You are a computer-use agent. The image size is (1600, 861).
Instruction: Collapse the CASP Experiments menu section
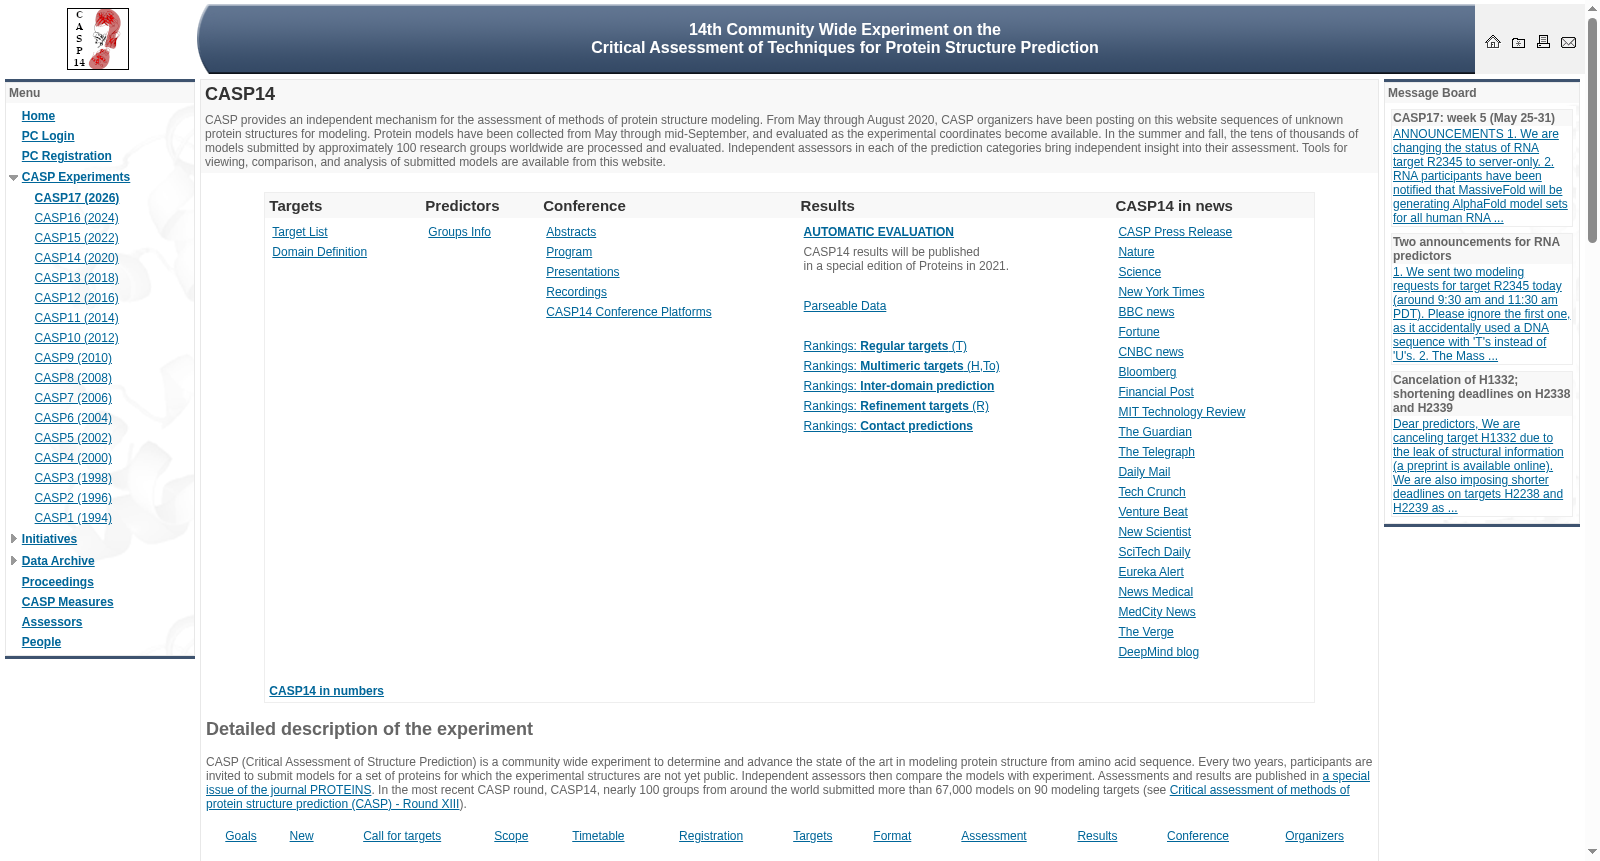(14, 178)
